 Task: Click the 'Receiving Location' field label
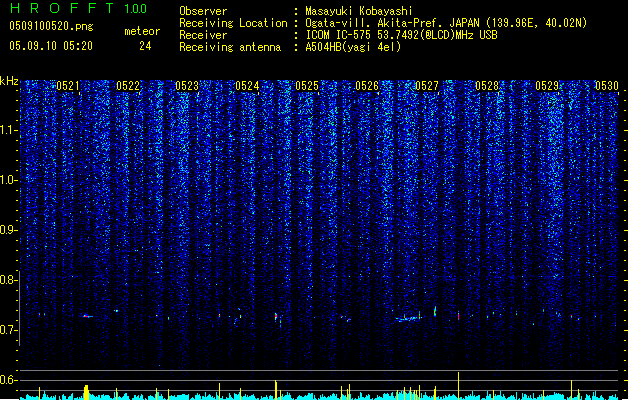[x=233, y=23]
